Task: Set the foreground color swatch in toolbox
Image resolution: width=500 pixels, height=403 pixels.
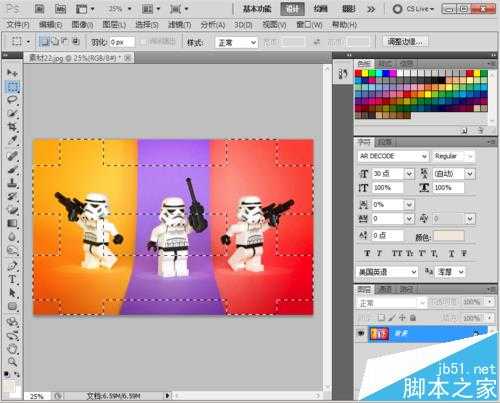Action: pos(9,387)
